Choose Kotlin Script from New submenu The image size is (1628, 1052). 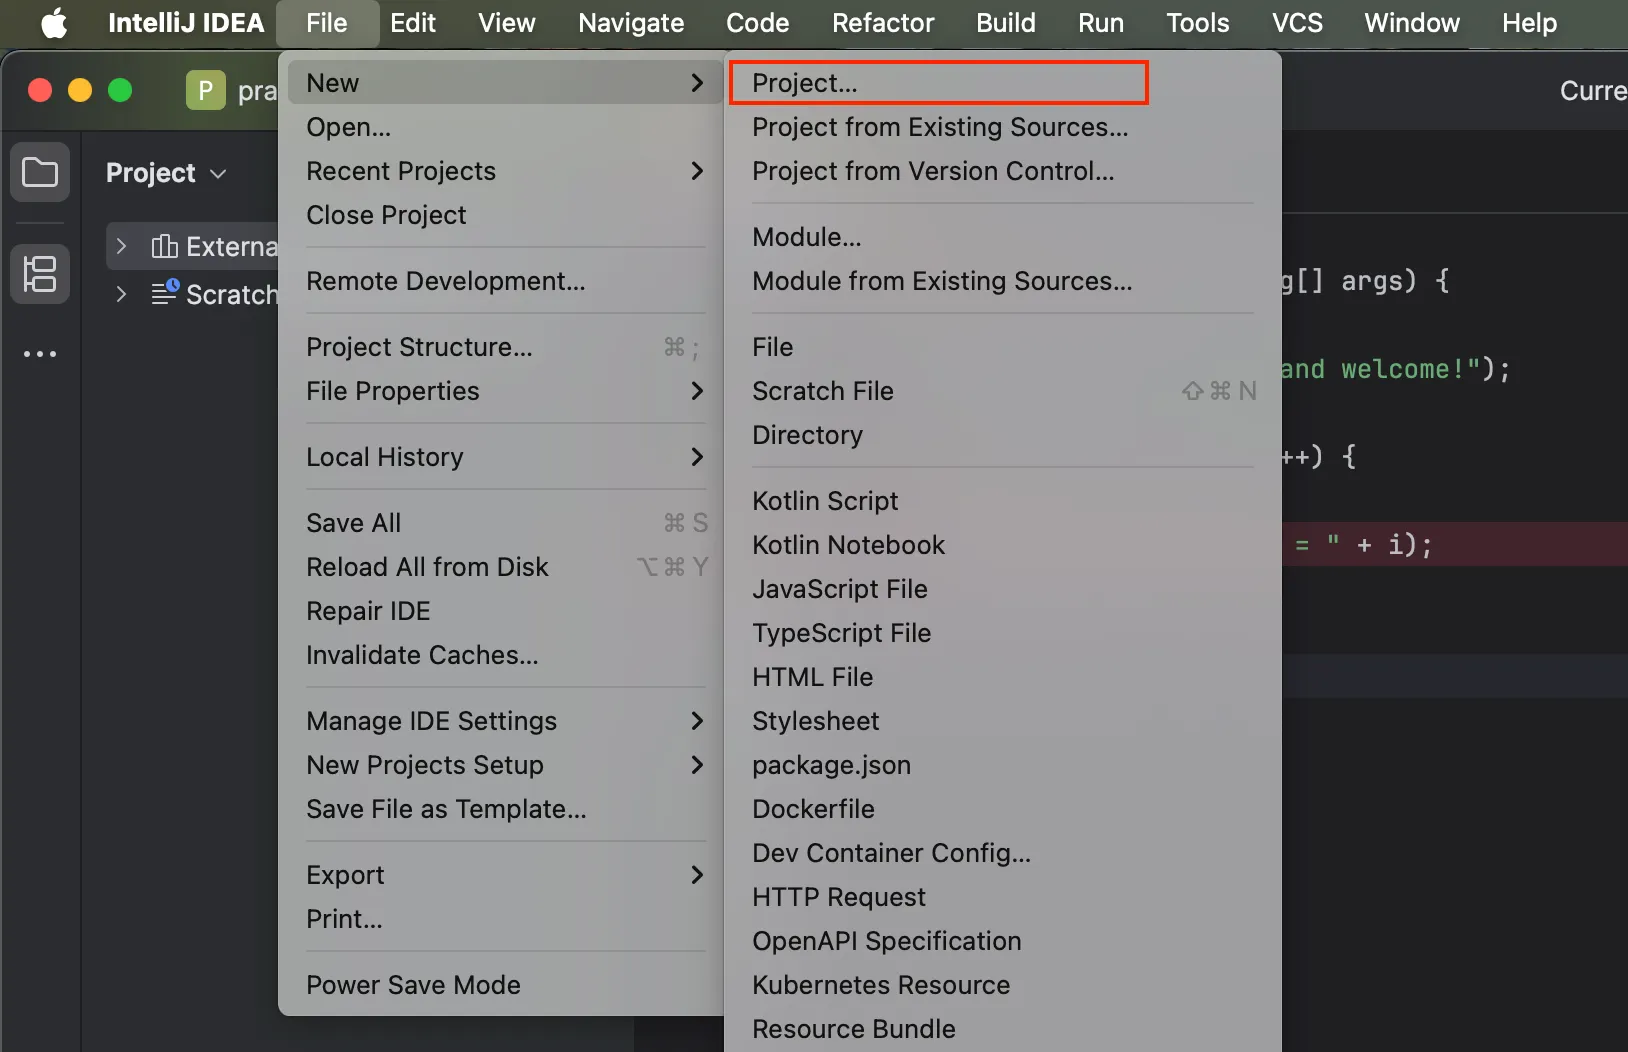coord(825,501)
